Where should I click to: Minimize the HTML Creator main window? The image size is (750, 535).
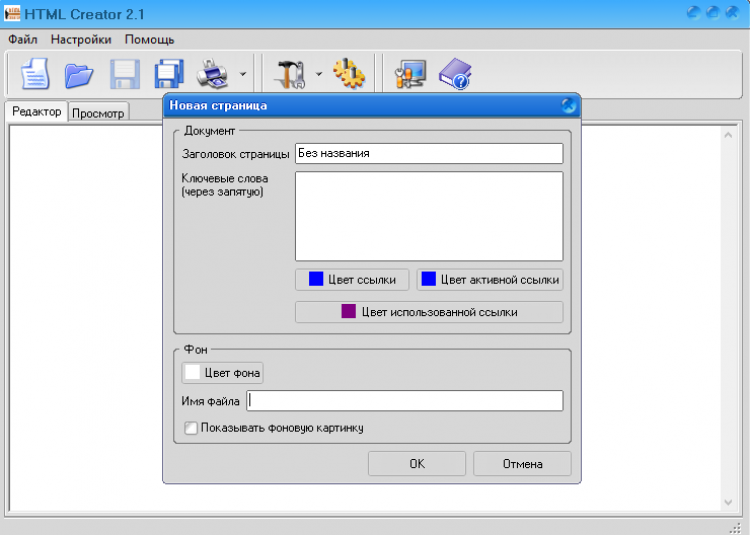pos(693,12)
